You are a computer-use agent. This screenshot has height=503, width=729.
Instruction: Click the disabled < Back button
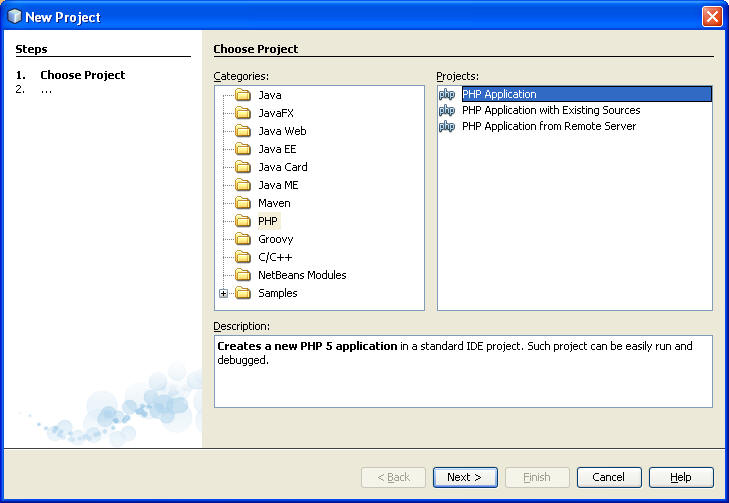(x=393, y=477)
